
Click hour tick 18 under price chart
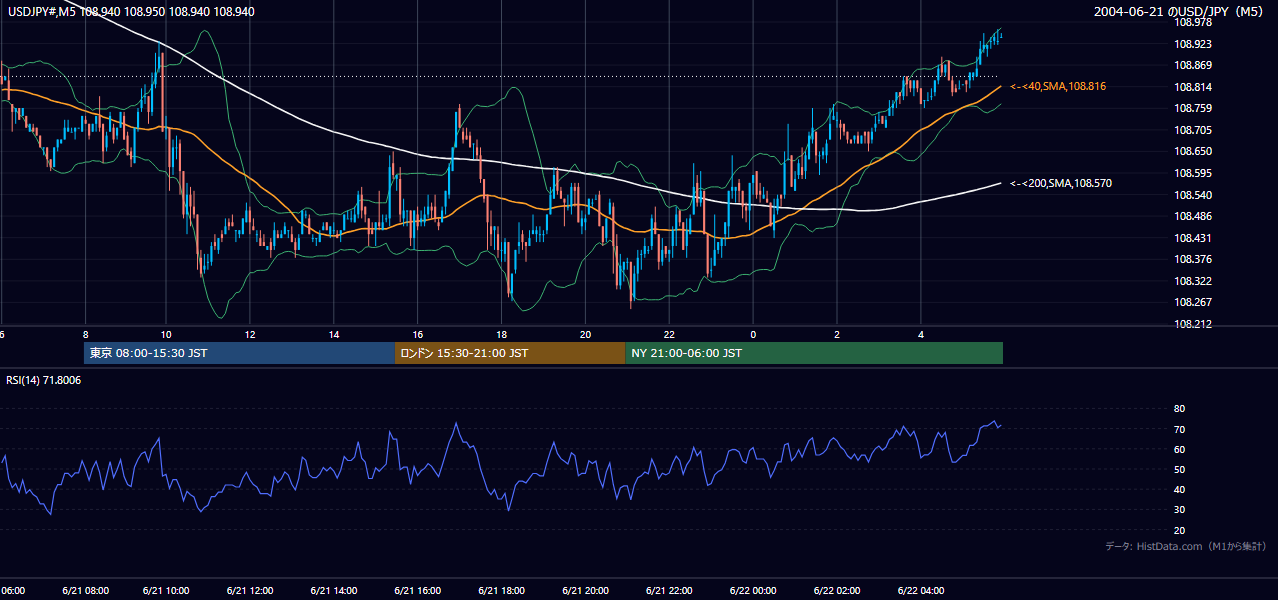502,335
